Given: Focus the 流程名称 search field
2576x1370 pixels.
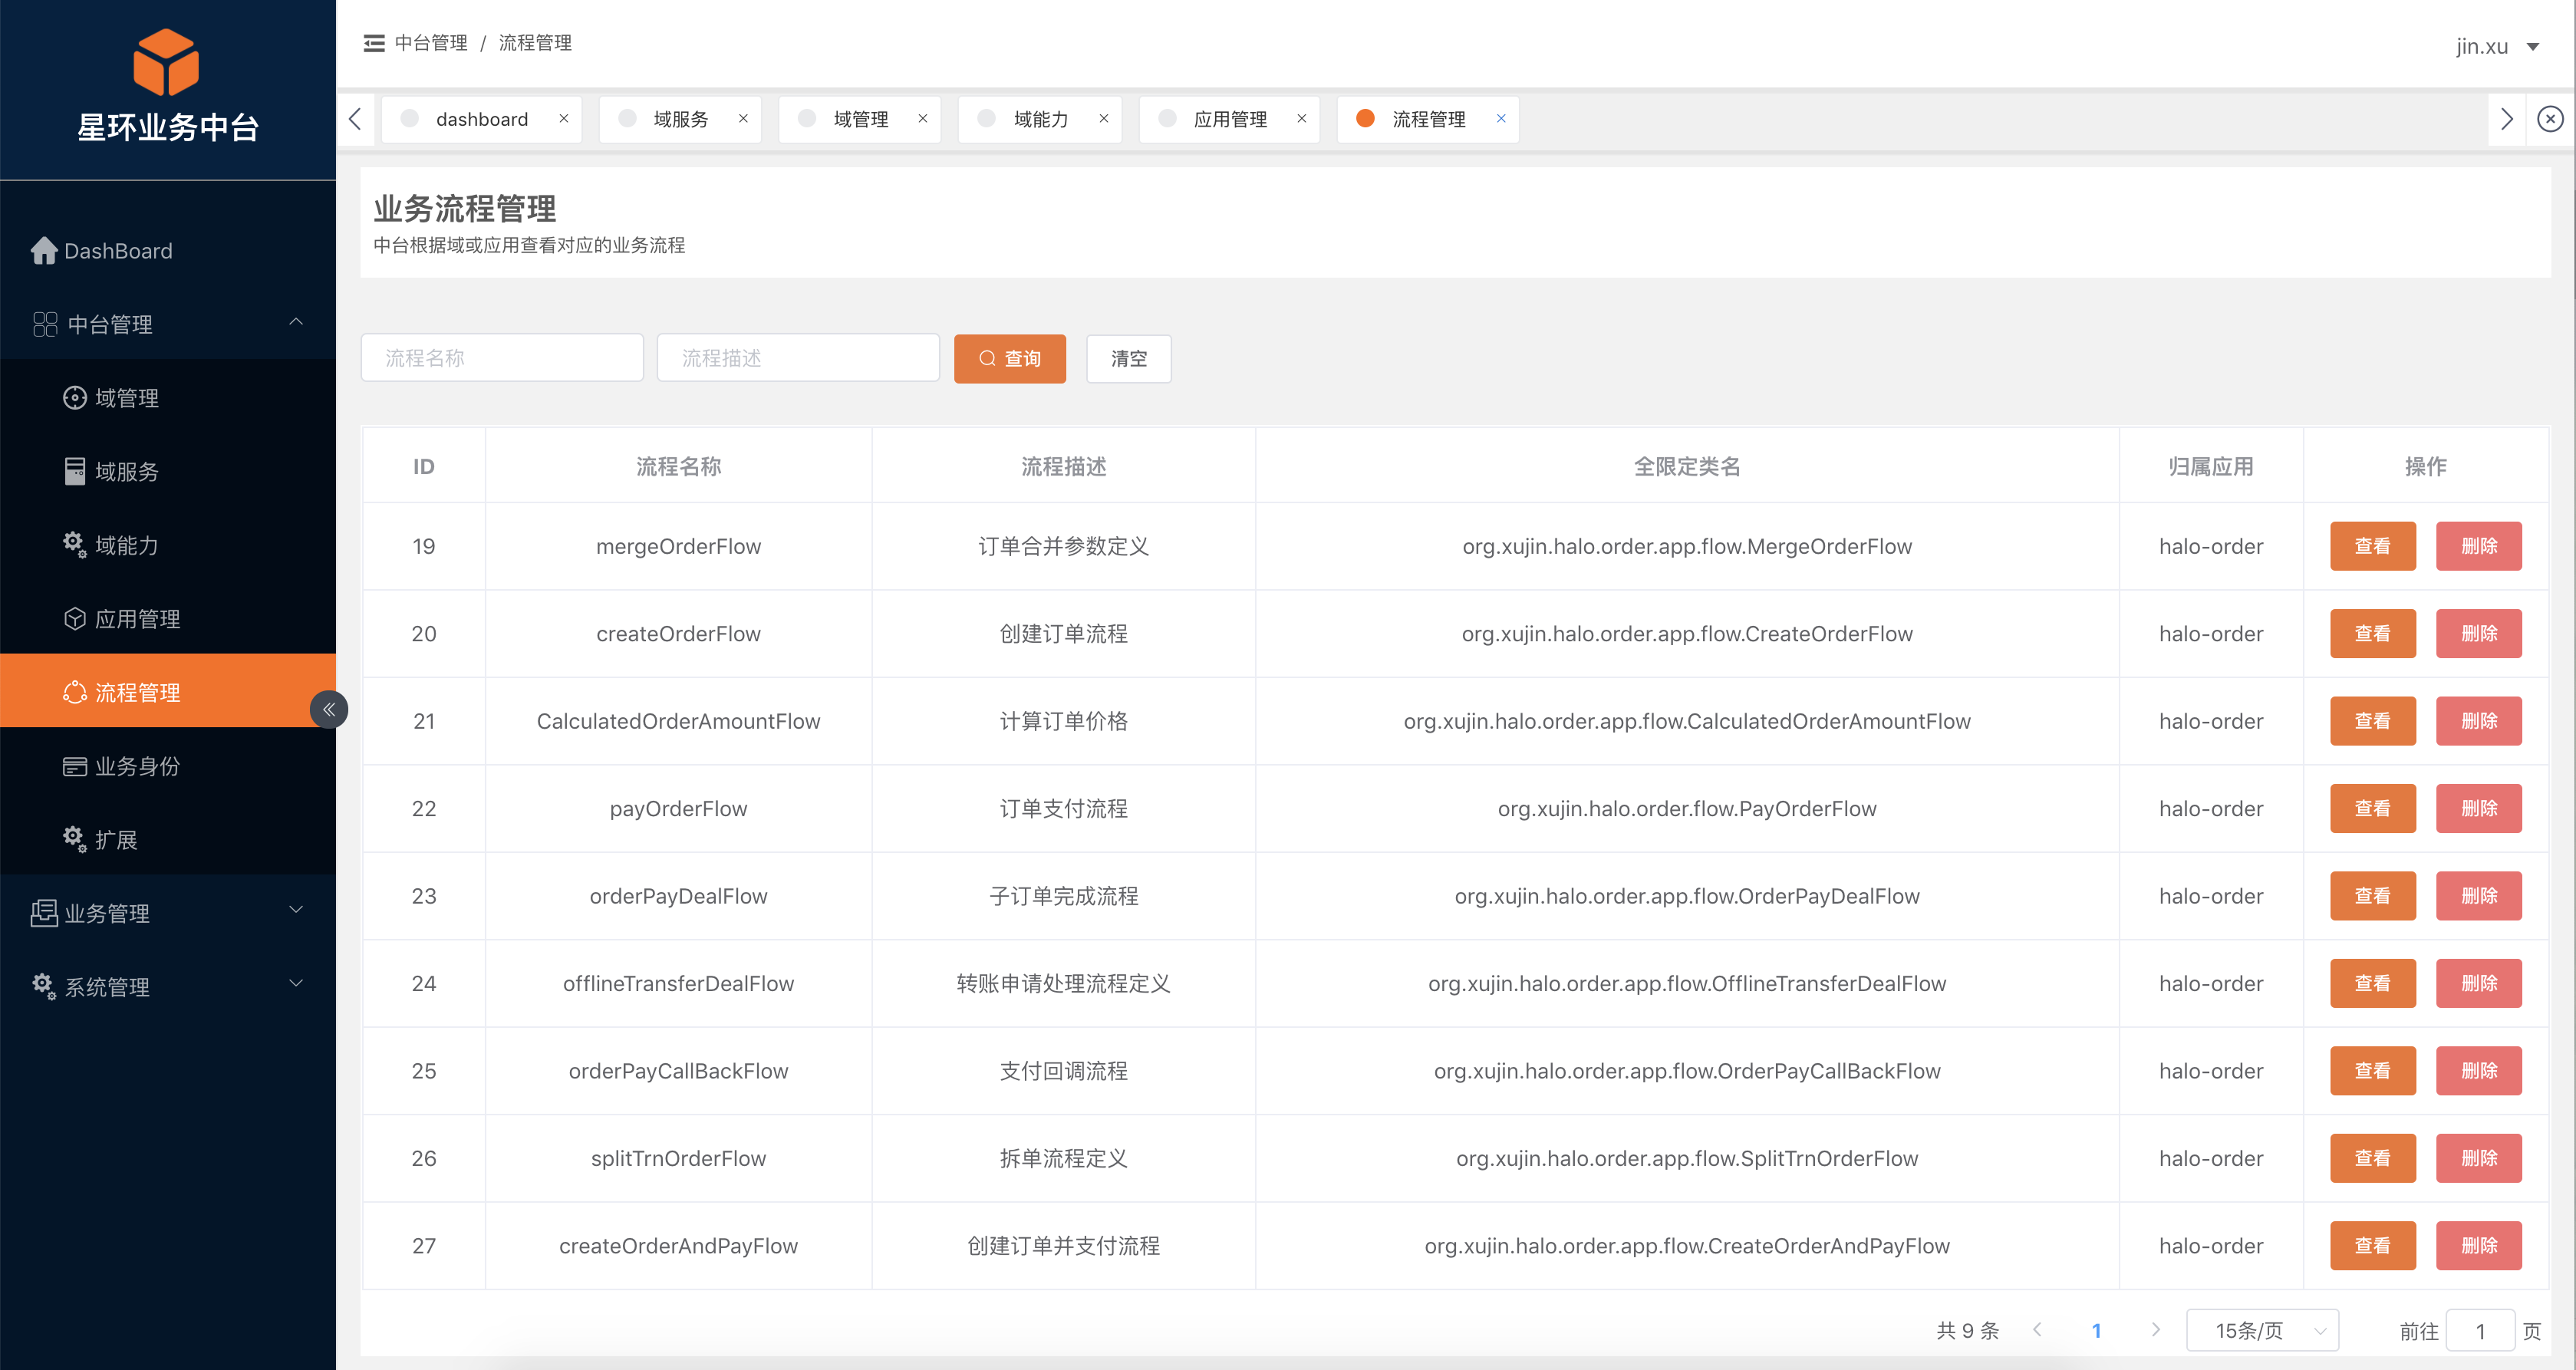Looking at the screenshot, I should pos(502,358).
